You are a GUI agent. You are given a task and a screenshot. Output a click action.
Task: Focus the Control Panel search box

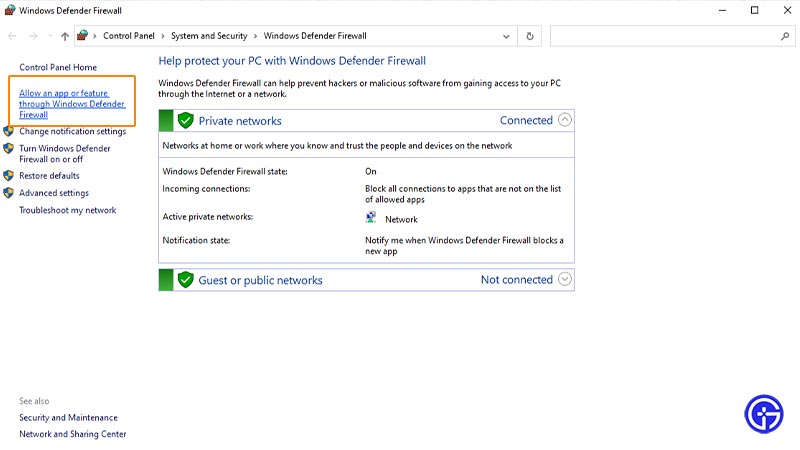pyautogui.click(x=672, y=36)
